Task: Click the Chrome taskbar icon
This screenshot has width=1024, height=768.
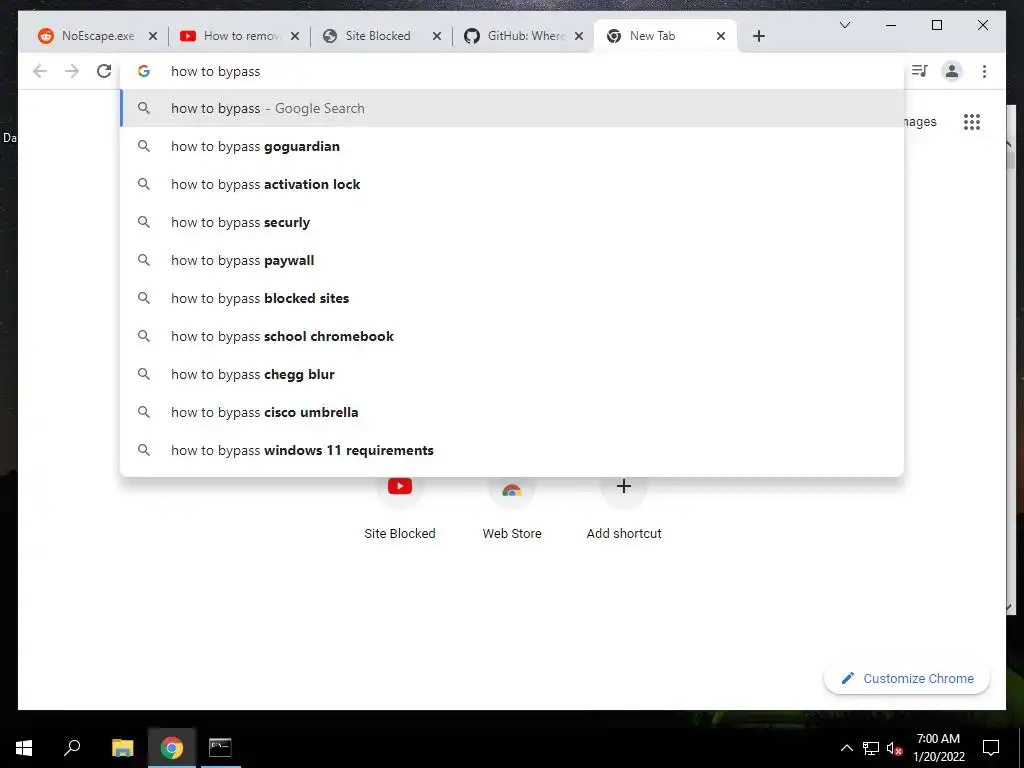Action: (x=172, y=748)
